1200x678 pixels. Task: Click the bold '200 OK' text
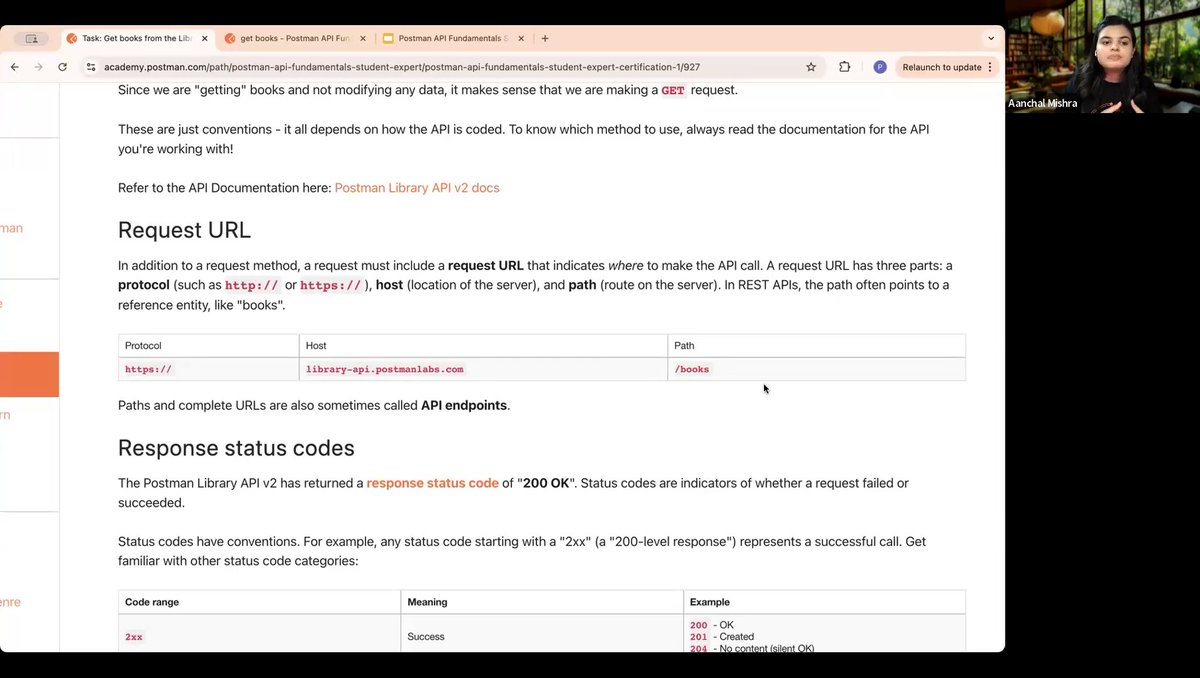tap(546, 483)
